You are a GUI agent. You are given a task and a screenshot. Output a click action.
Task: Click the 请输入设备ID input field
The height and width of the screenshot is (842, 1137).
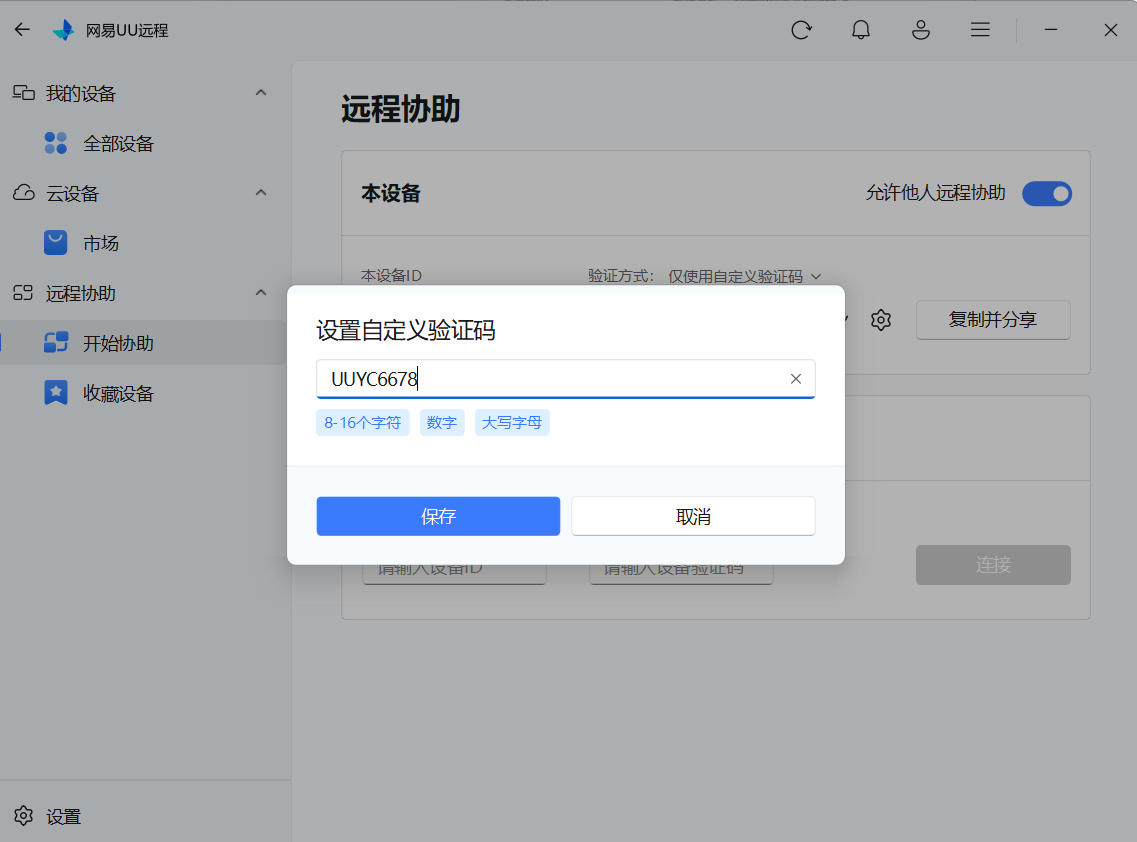454,573
